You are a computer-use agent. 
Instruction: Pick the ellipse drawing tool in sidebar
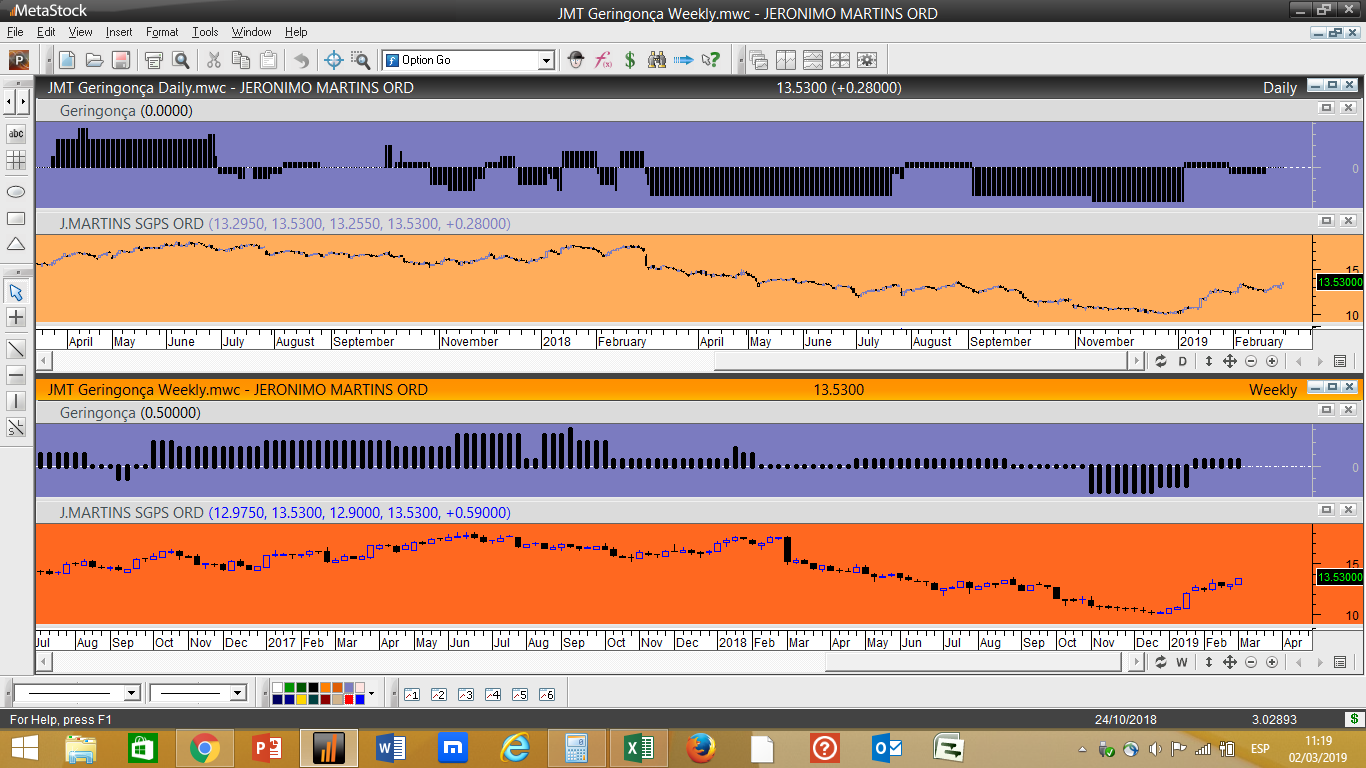pos(16,191)
